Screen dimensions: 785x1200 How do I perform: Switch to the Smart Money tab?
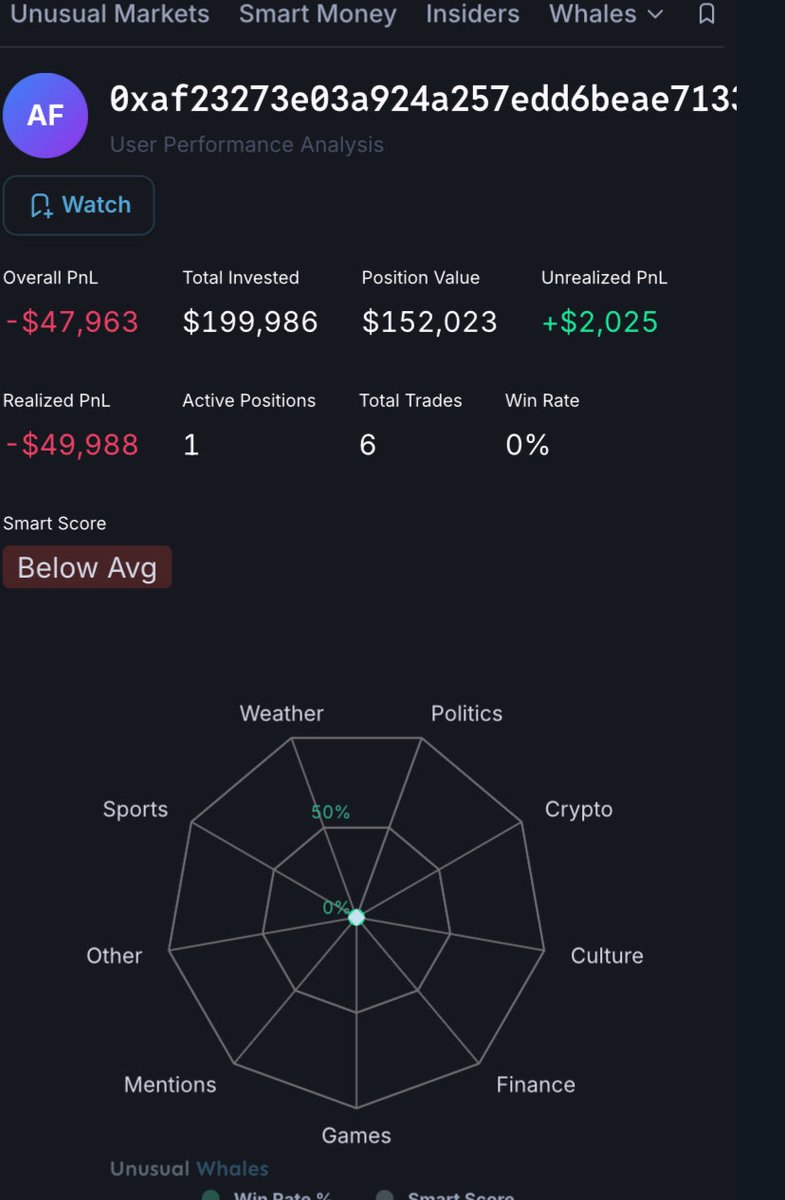[318, 14]
